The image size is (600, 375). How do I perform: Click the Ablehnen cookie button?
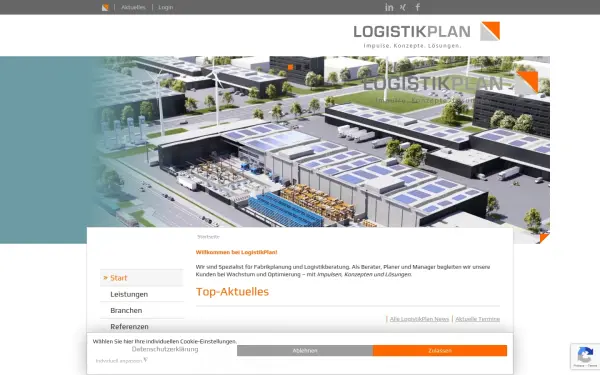point(305,351)
